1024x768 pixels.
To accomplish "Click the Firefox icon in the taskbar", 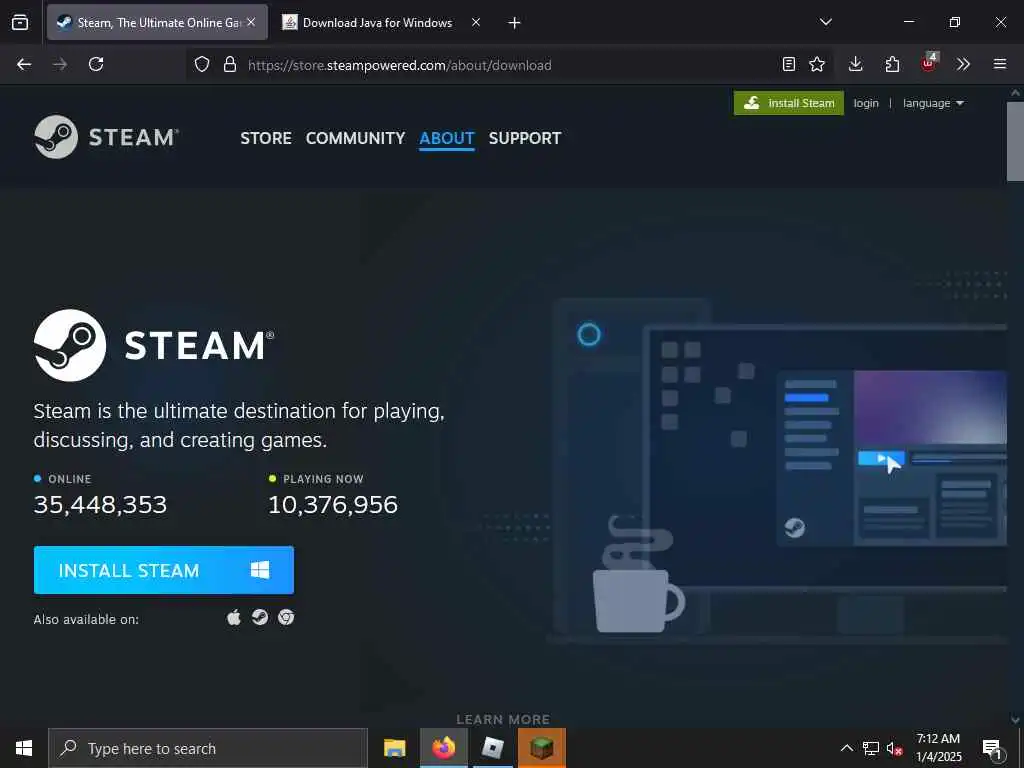I will click(443, 748).
